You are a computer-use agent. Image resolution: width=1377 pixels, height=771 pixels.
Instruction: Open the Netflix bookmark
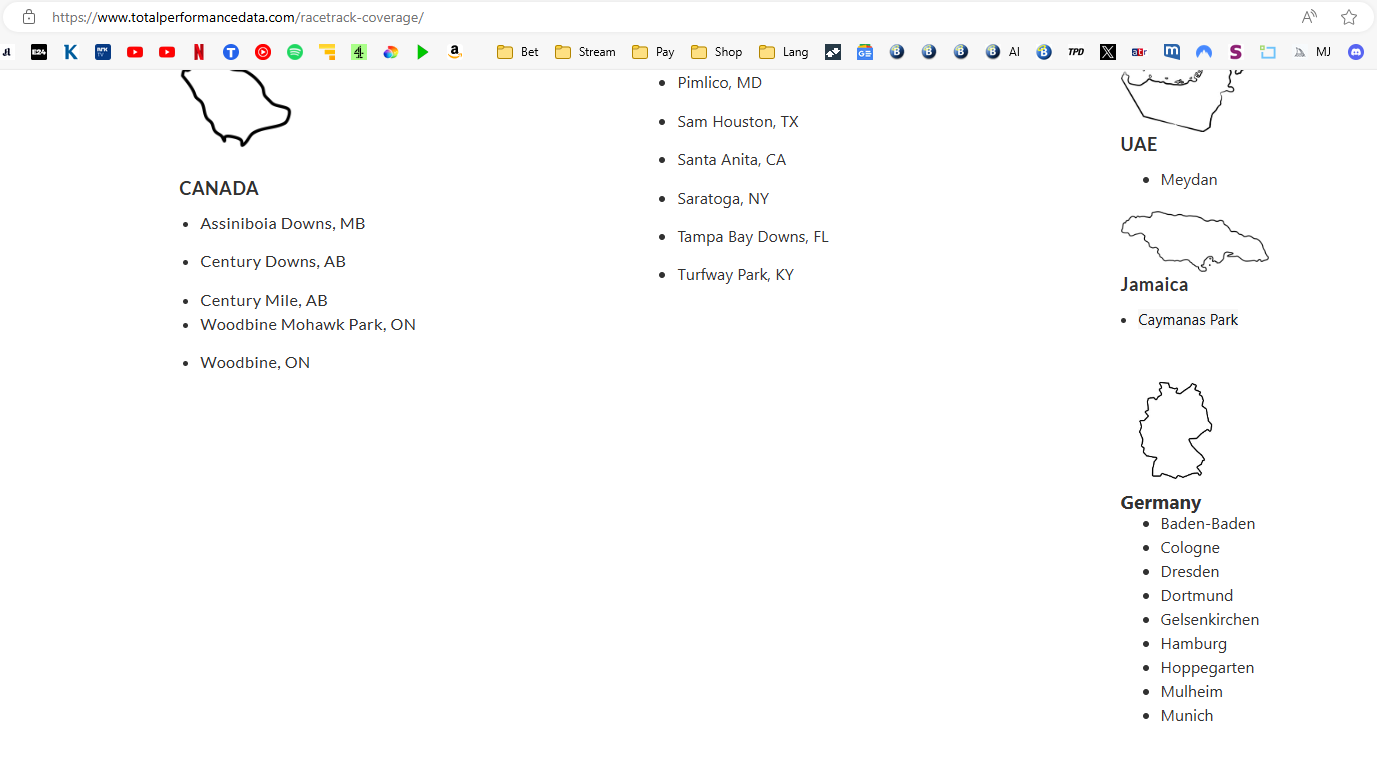199,52
